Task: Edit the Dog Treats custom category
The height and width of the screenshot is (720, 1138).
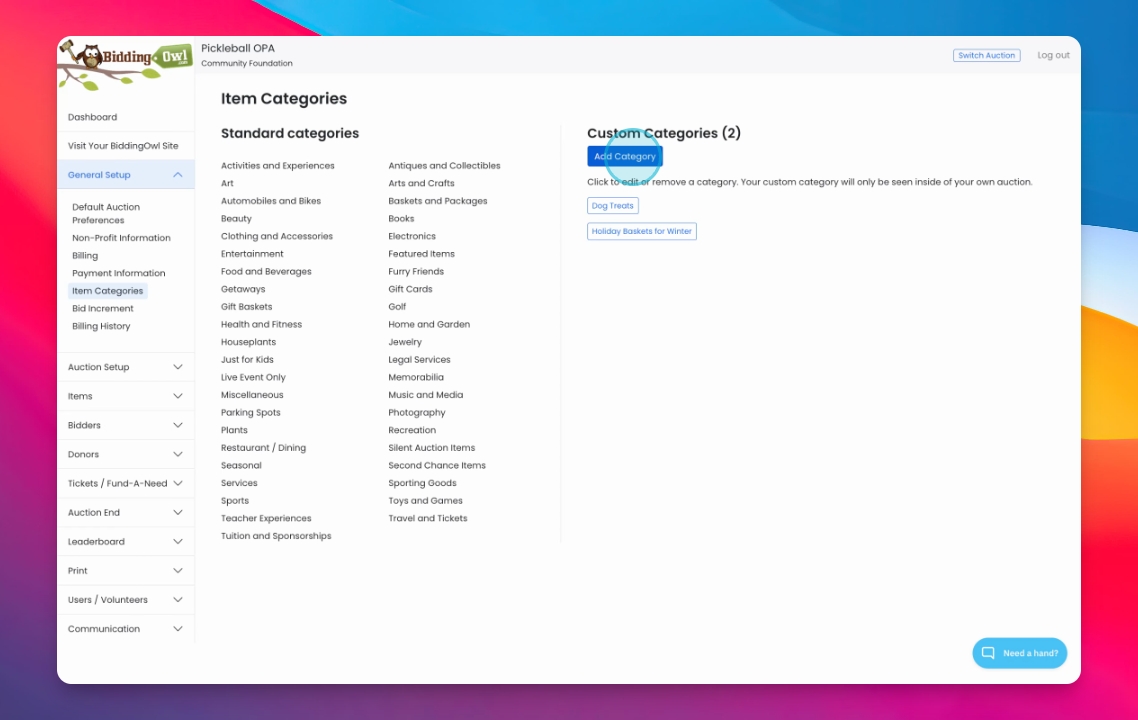Action: click(x=613, y=205)
